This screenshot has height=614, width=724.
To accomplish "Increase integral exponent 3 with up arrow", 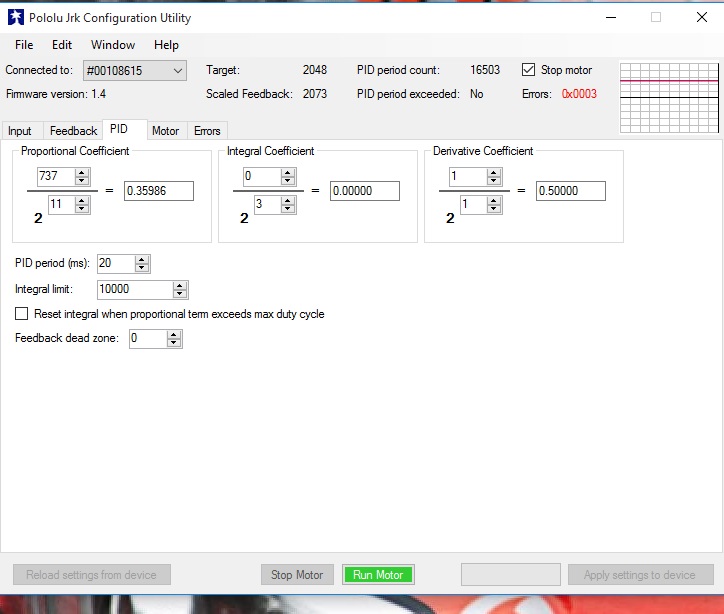I will click(x=288, y=200).
